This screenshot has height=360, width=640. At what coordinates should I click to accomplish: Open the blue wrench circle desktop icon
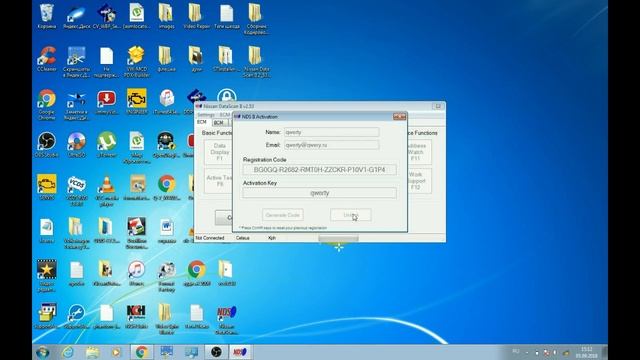[76, 316]
